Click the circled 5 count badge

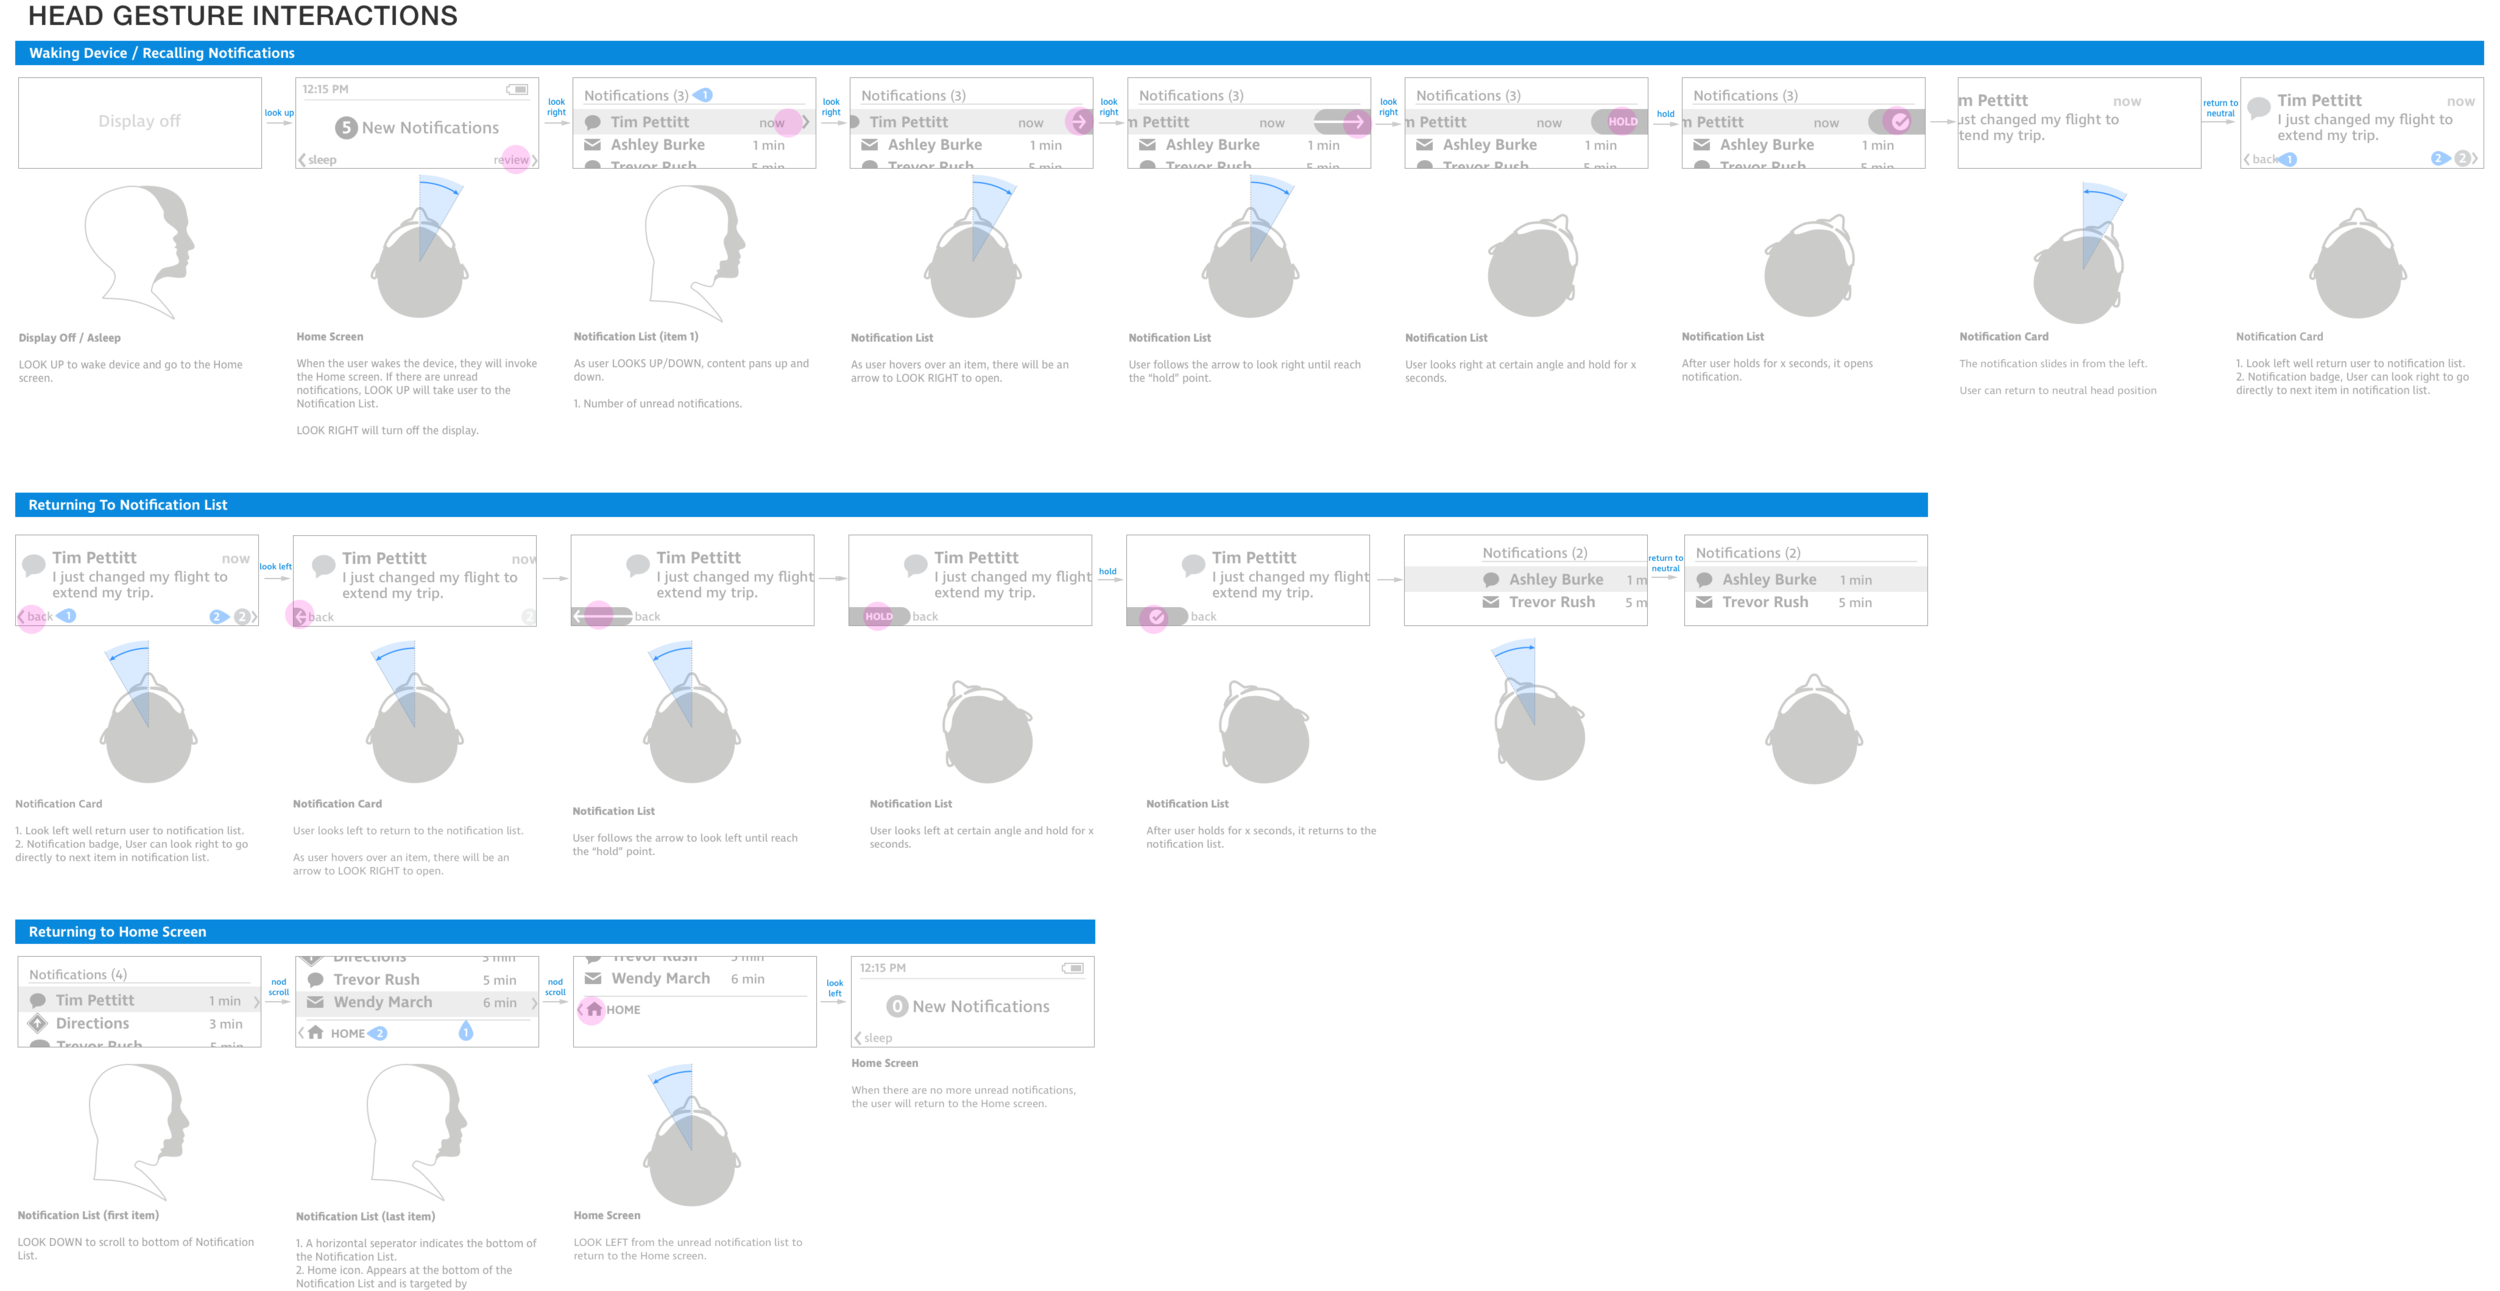[346, 127]
